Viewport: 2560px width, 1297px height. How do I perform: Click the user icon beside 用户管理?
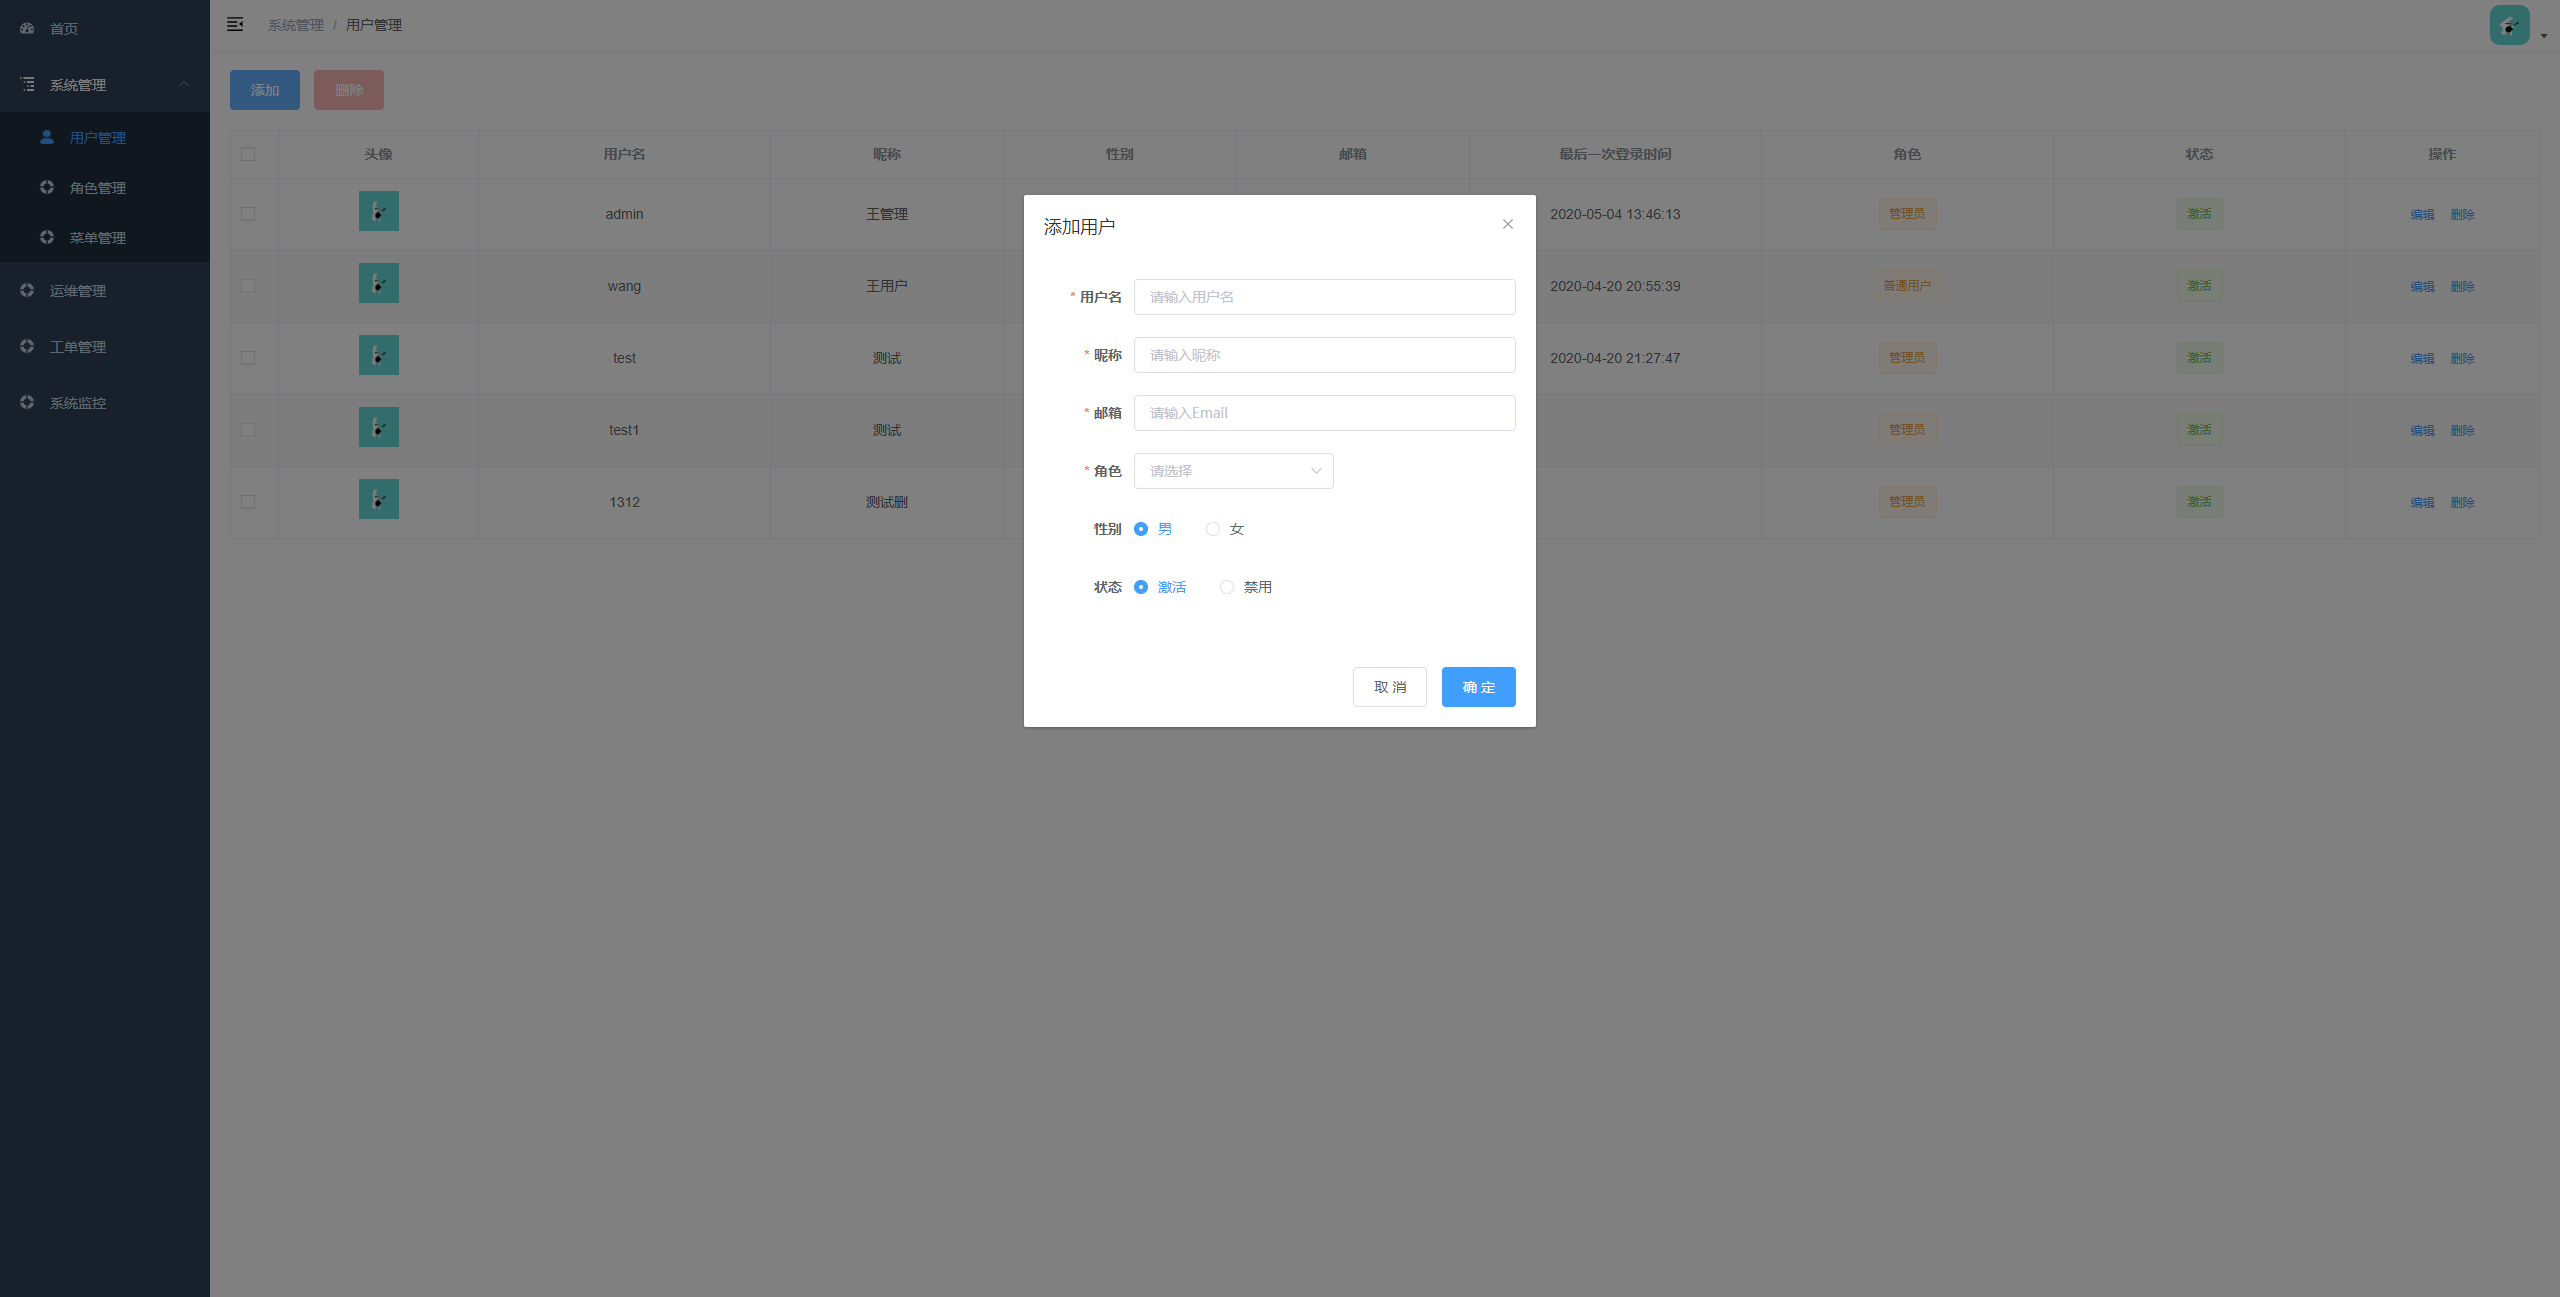(47, 137)
